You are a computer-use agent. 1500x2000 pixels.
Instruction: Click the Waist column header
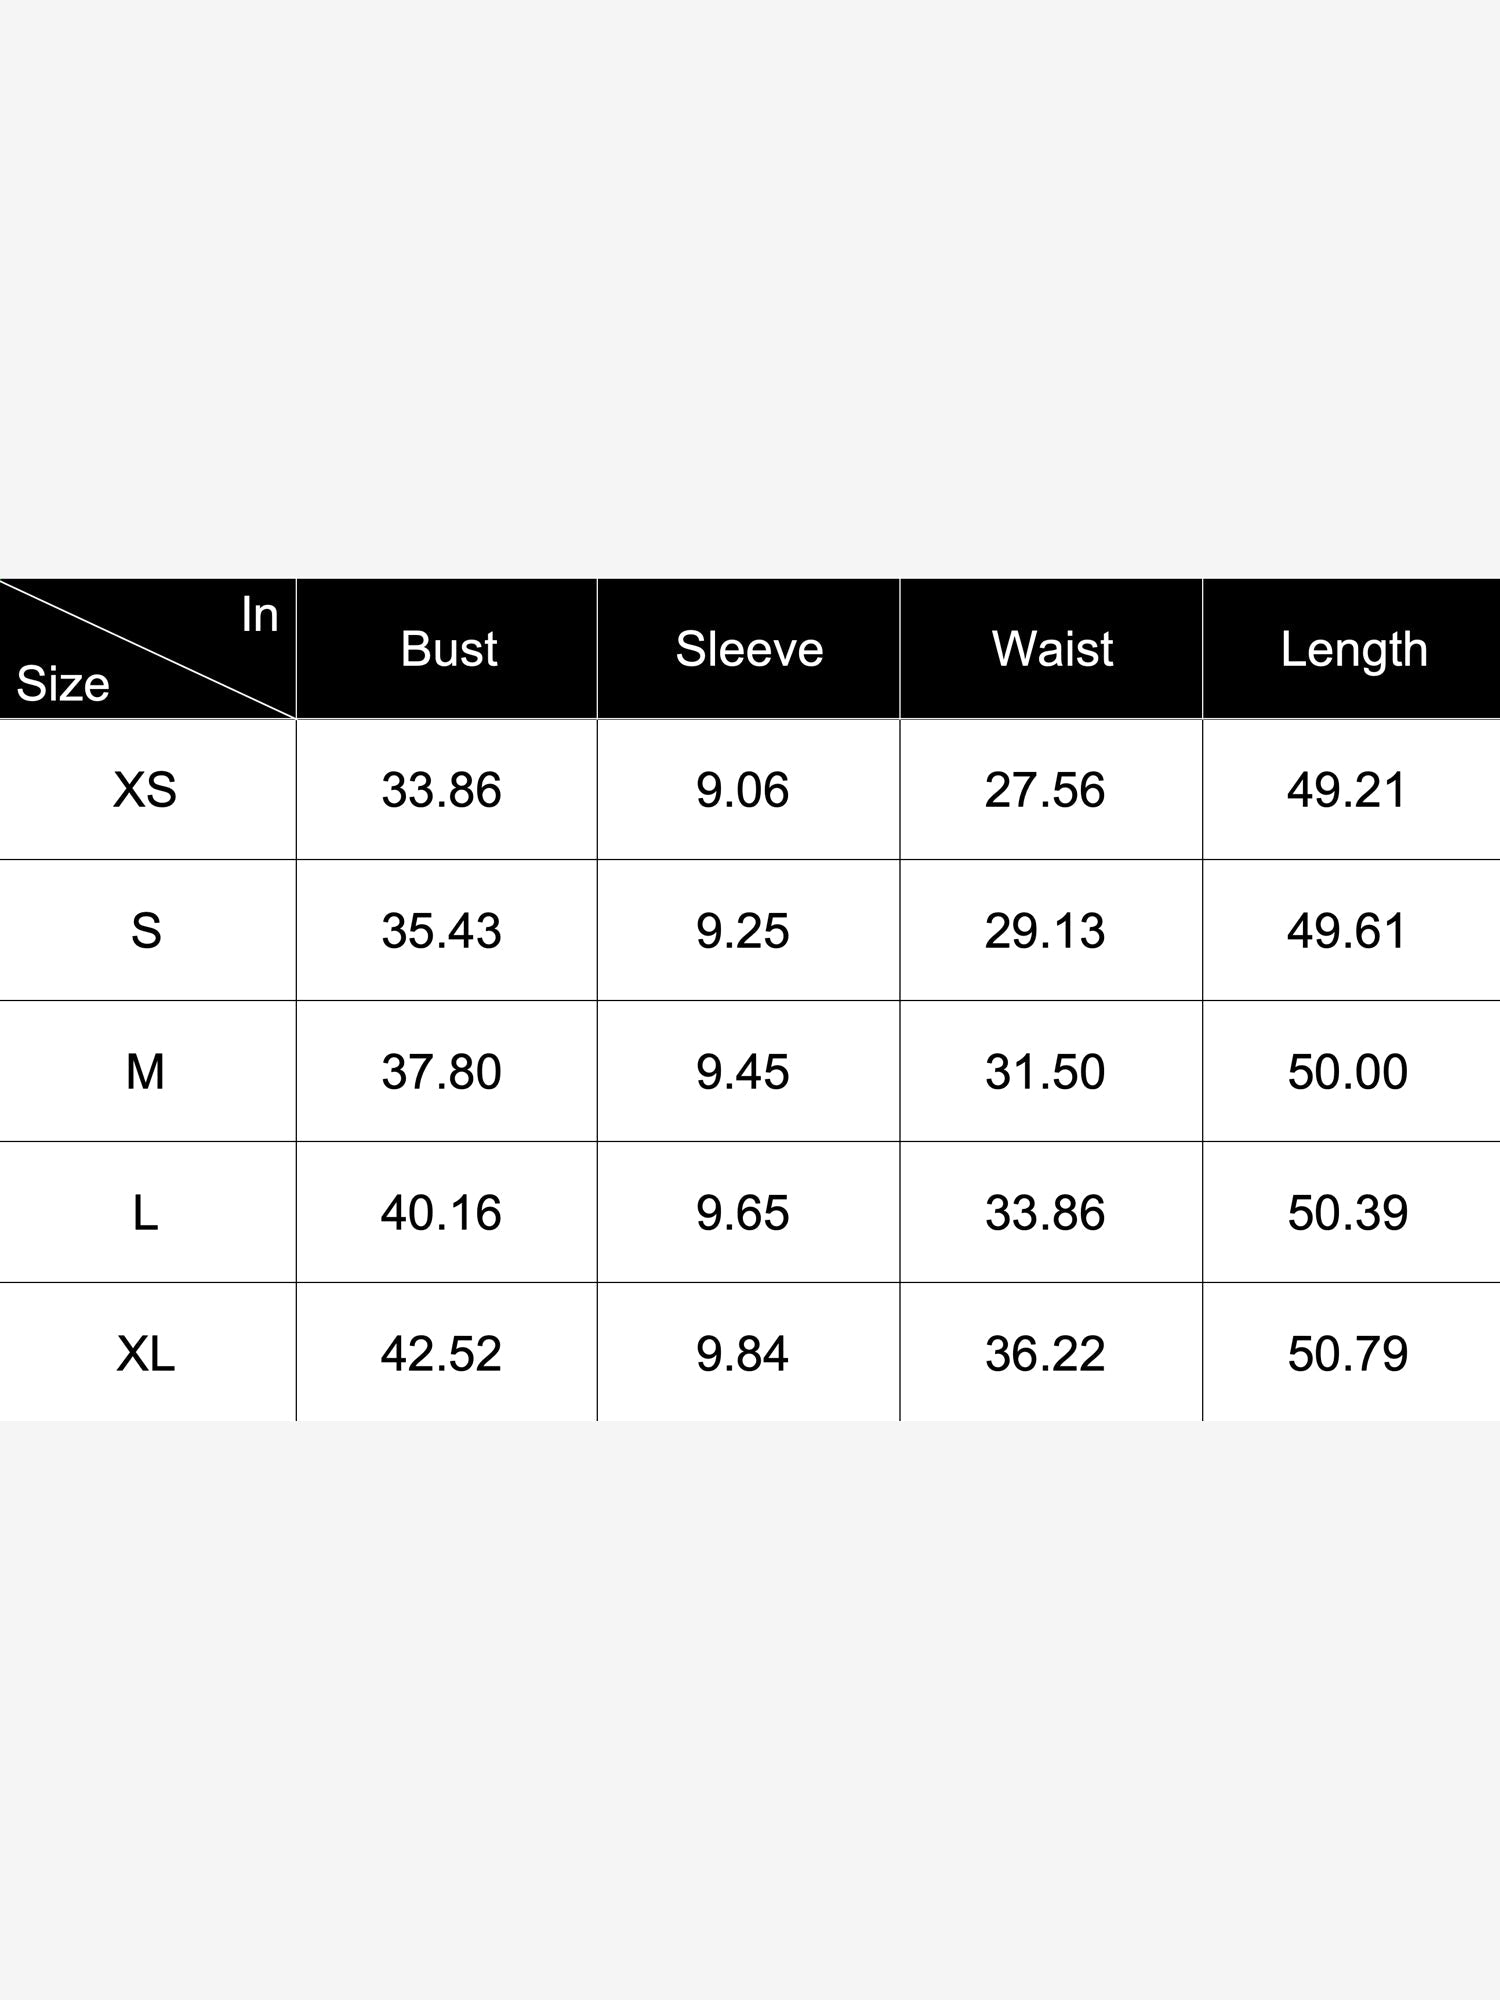pyautogui.click(x=1052, y=649)
